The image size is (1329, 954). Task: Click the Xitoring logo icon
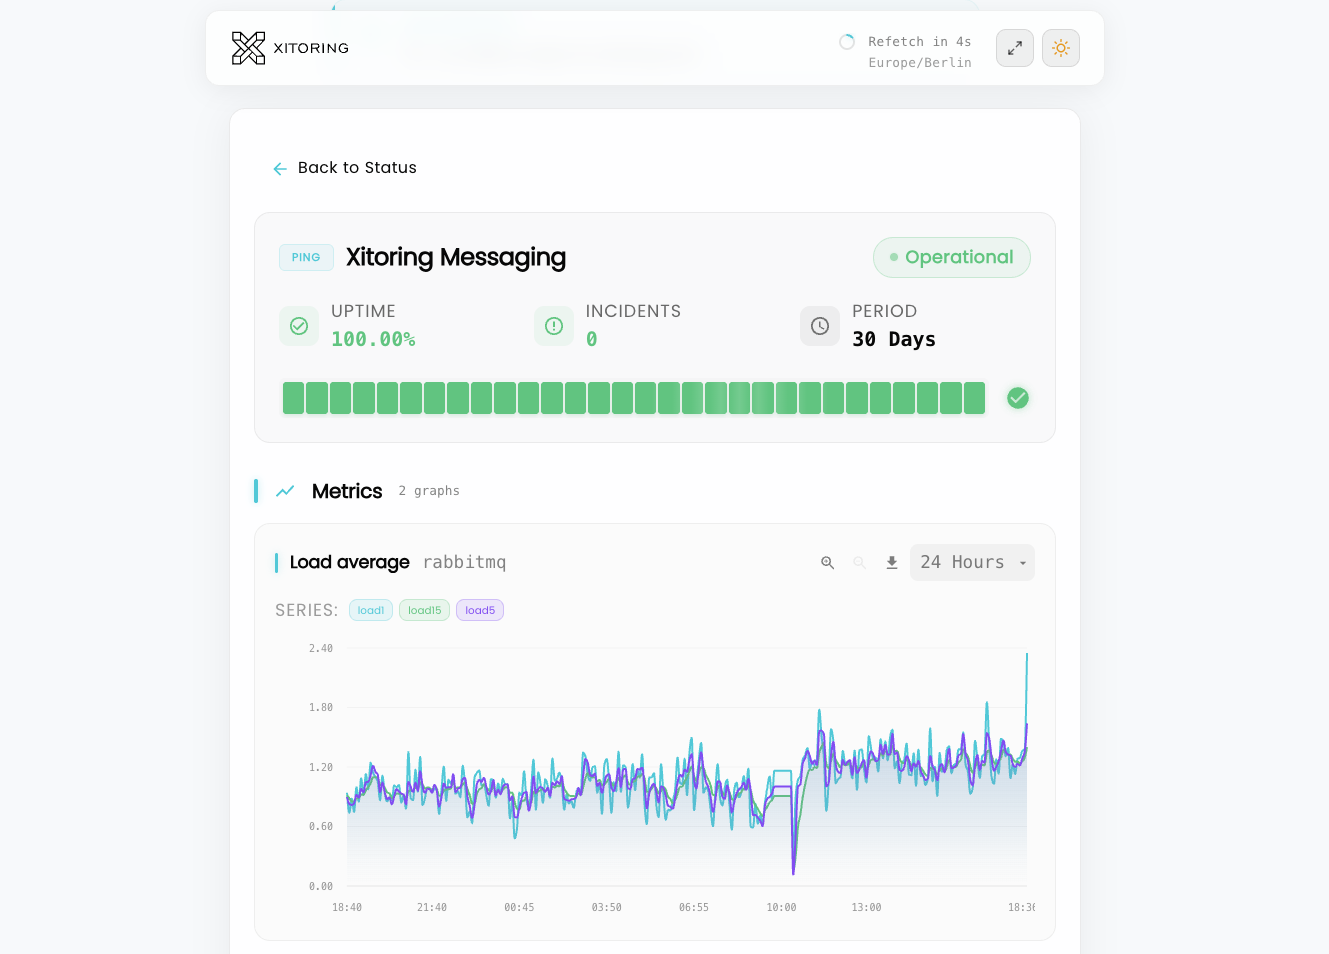tap(248, 48)
